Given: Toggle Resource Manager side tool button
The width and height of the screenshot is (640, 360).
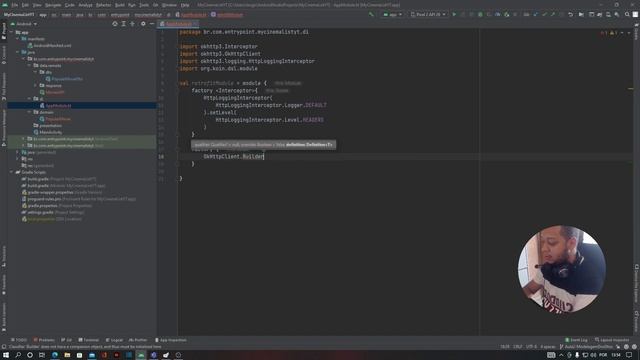Looking at the screenshot, I should (x=4, y=127).
